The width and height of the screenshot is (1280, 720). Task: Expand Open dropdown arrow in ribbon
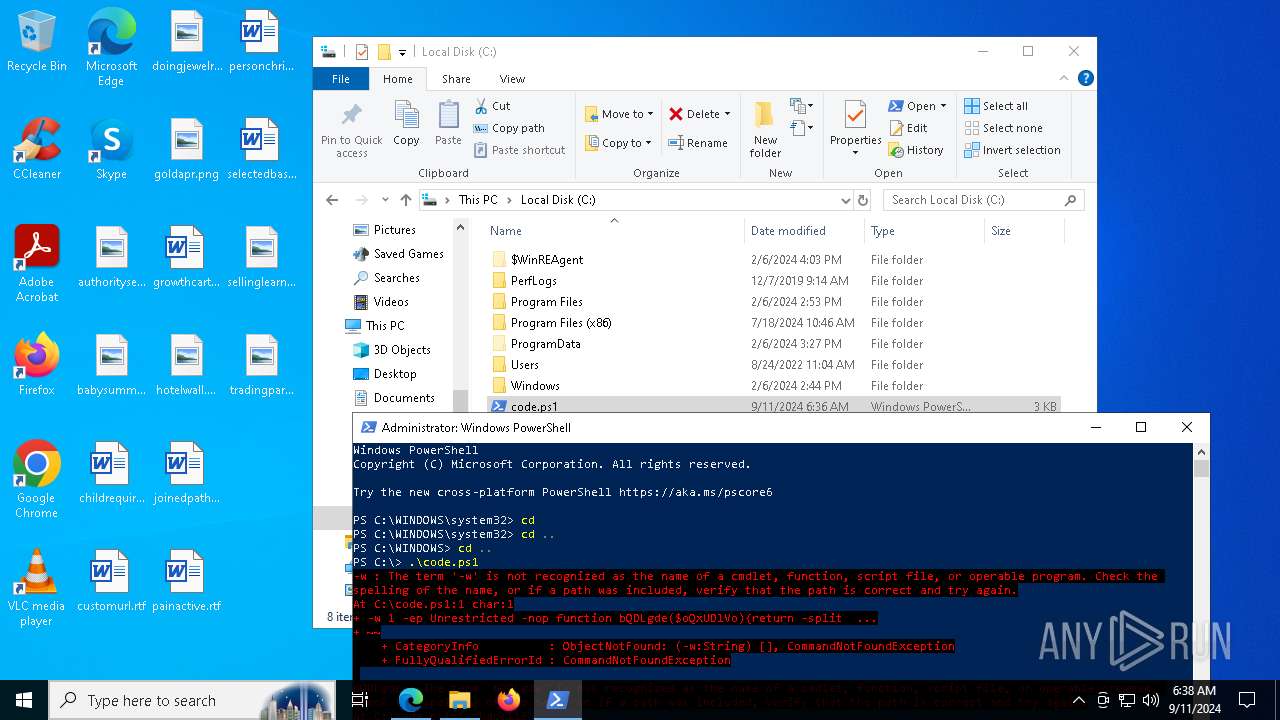[943, 106]
